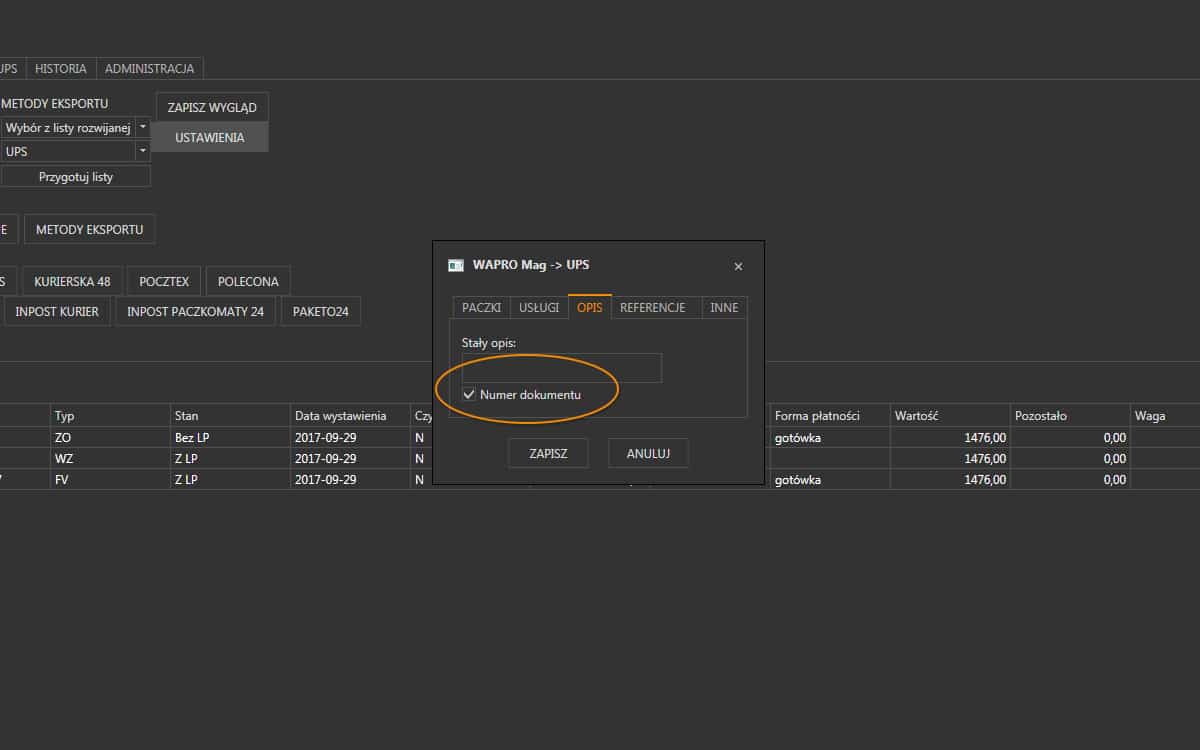The width and height of the screenshot is (1200, 750).
Task: Switch to the PACZKI tab
Action: (x=480, y=308)
